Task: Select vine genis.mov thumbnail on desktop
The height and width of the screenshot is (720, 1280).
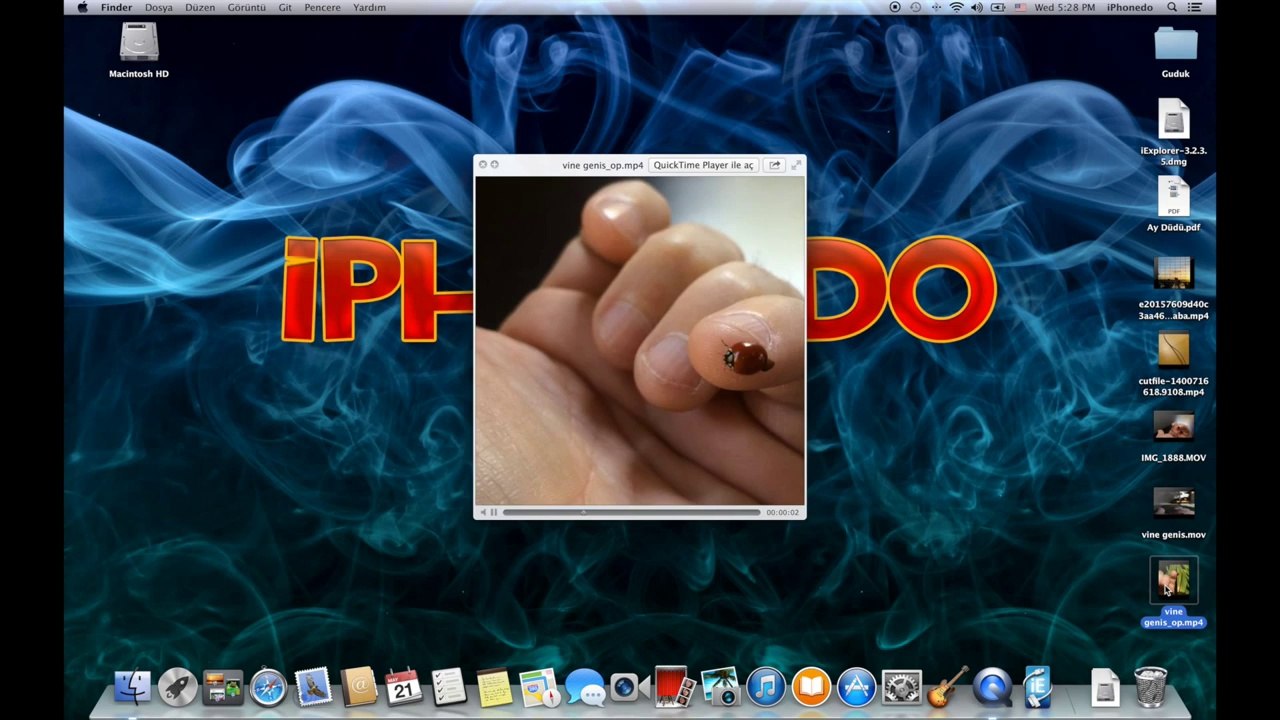Action: click(1174, 502)
